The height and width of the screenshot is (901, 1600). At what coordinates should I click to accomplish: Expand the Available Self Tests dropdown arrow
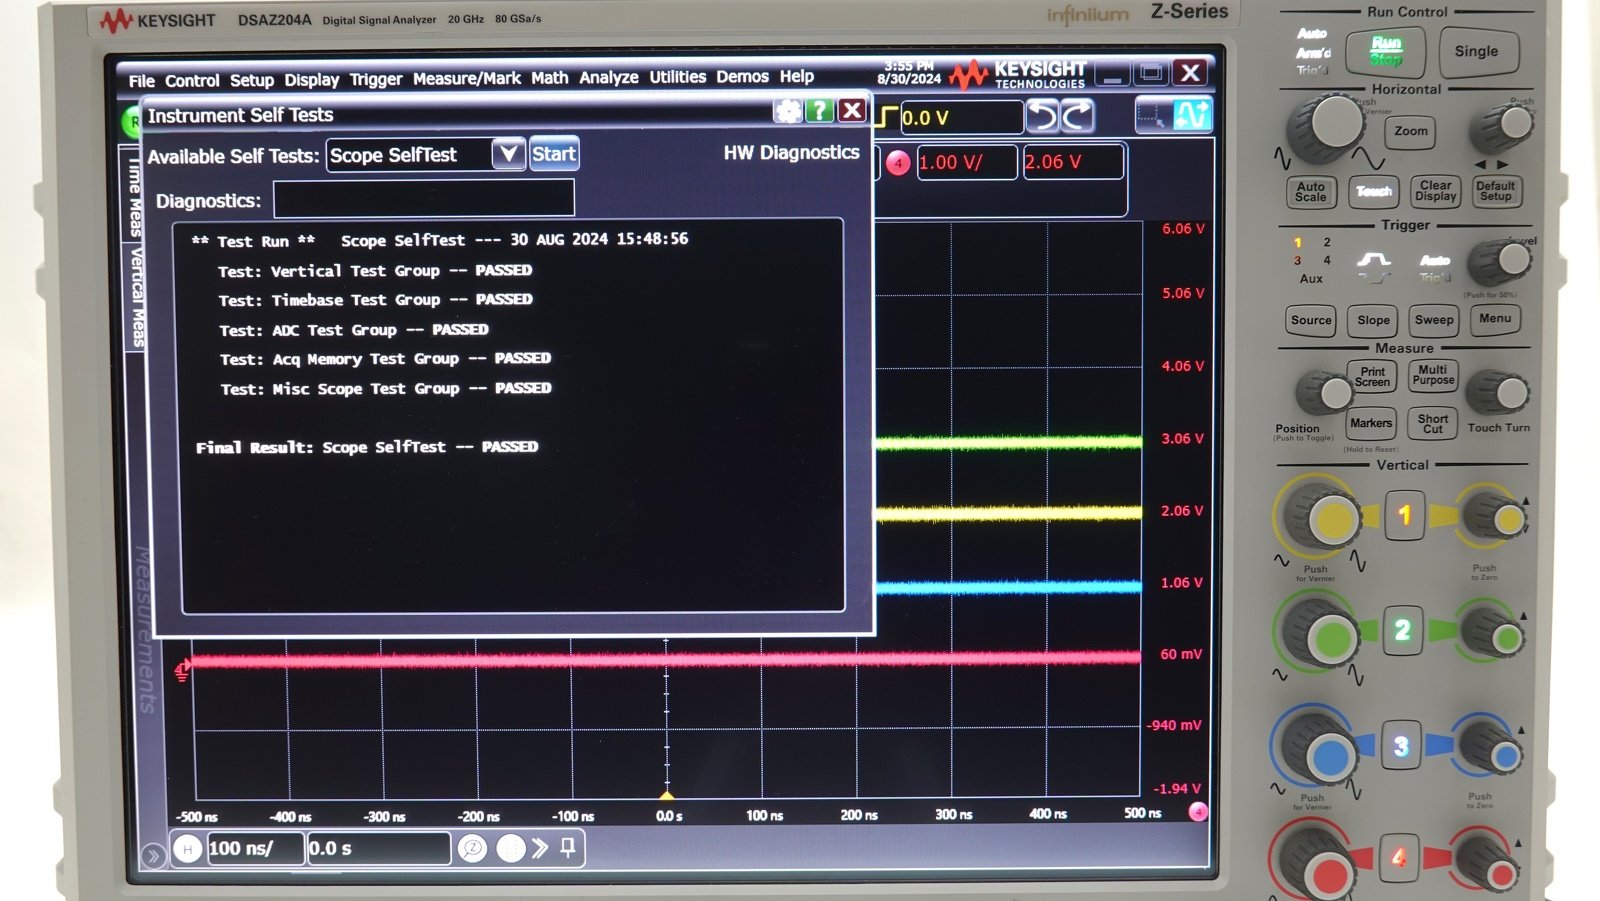click(x=508, y=154)
